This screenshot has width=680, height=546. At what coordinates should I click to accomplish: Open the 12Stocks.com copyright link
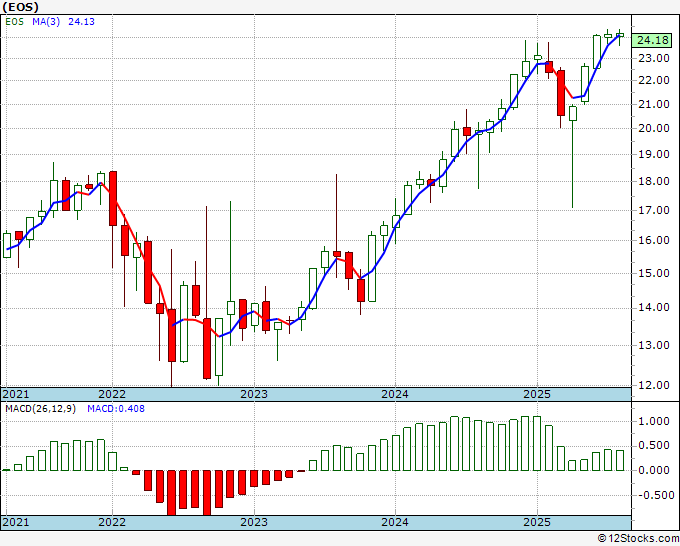638,539
